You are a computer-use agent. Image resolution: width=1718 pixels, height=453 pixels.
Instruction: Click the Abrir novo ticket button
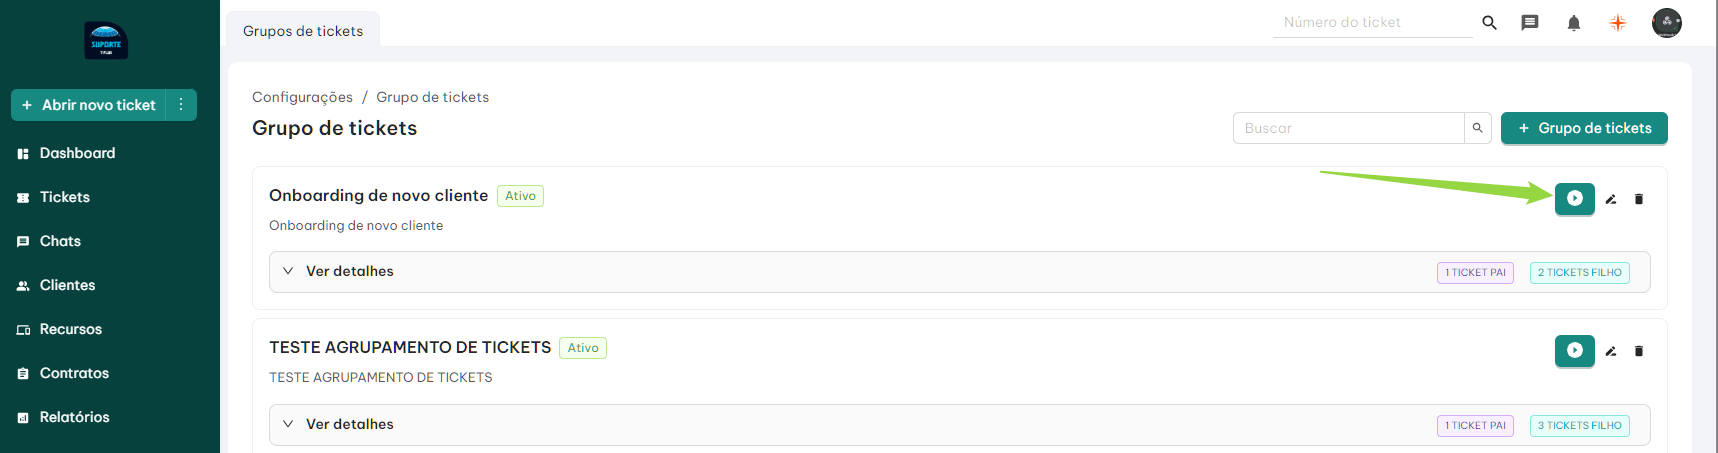click(x=90, y=105)
